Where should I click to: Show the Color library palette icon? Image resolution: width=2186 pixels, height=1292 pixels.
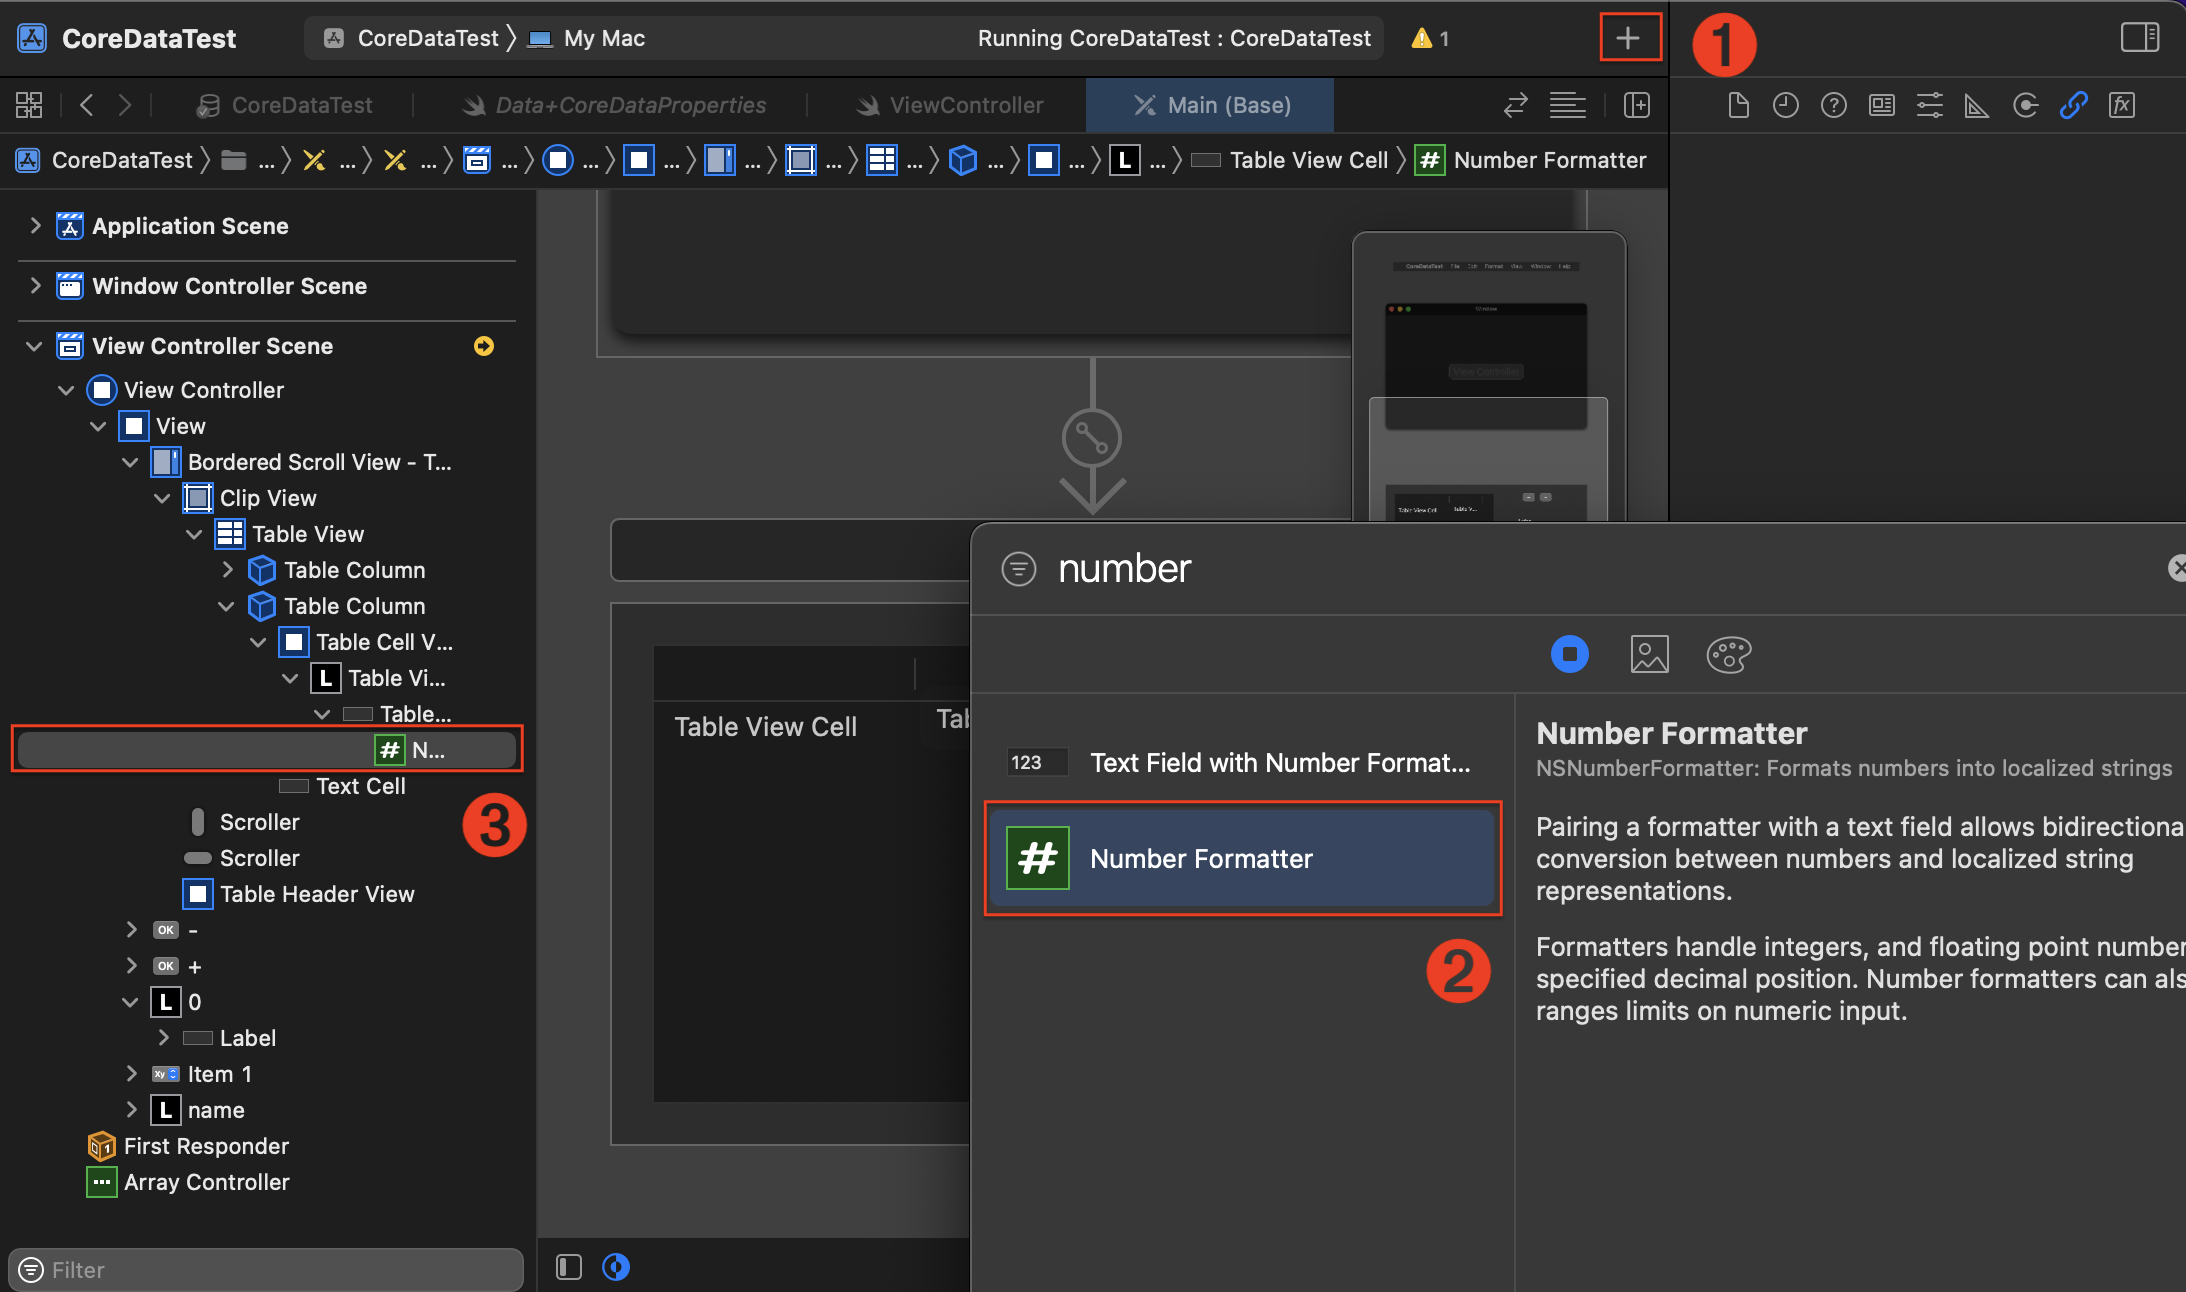coord(1728,655)
